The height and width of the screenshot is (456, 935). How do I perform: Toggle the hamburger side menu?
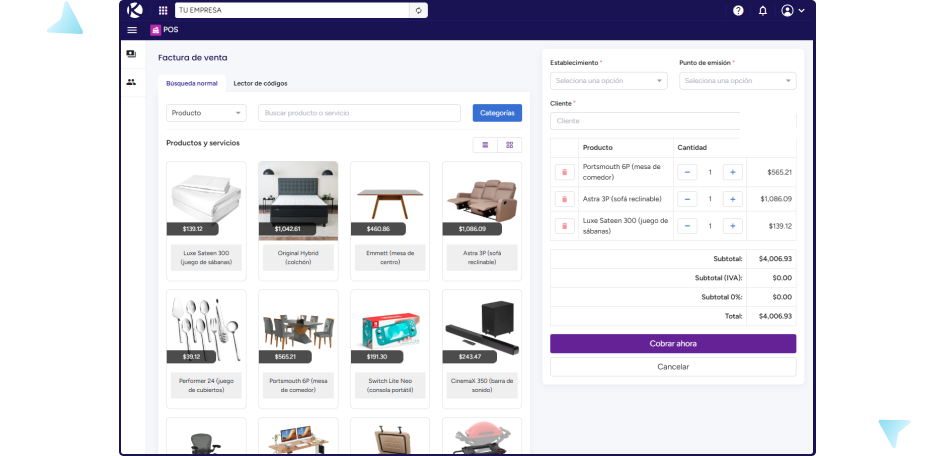[132, 30]
